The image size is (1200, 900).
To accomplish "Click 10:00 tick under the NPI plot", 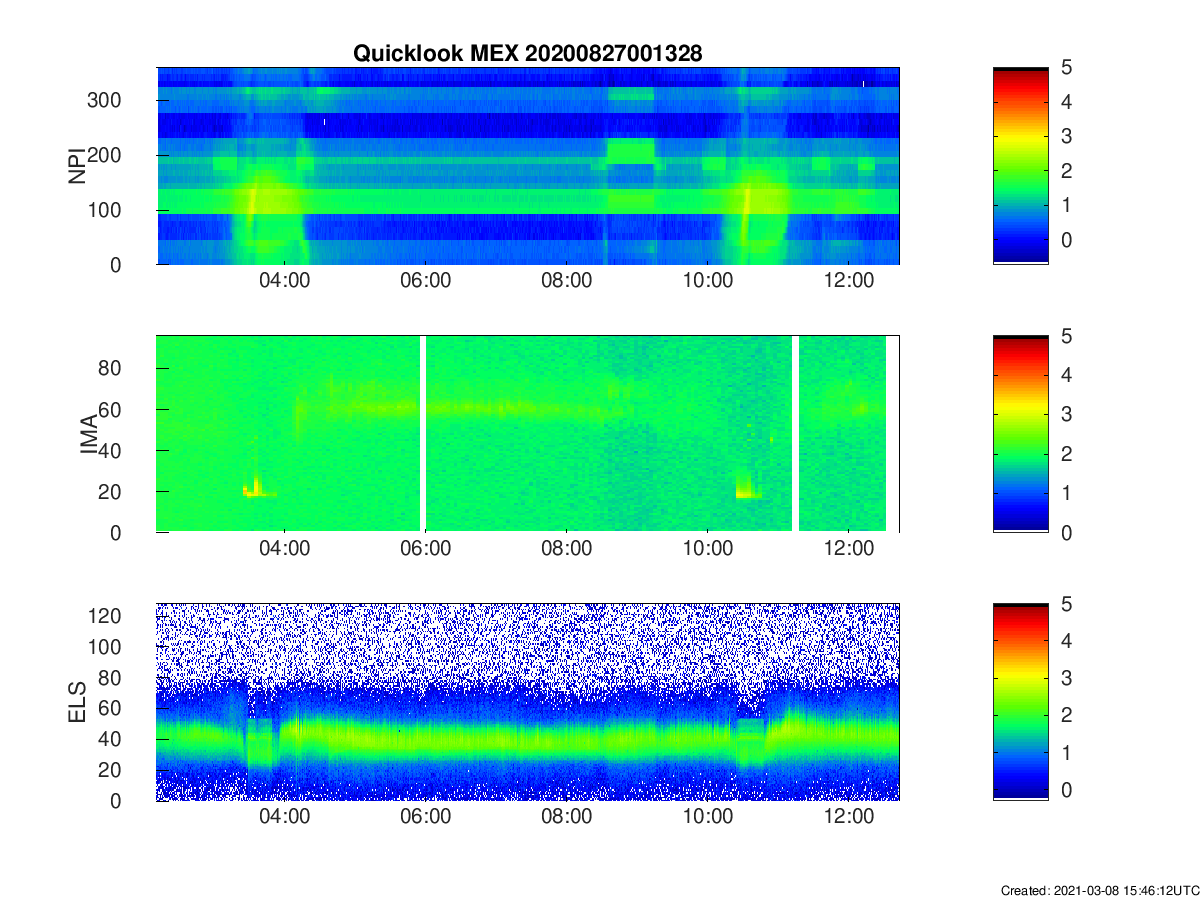I will [x=708, y=282].
